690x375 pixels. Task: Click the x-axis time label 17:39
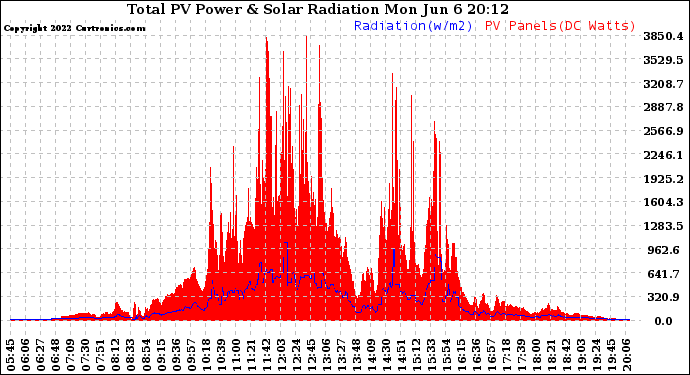pos(521,355)
